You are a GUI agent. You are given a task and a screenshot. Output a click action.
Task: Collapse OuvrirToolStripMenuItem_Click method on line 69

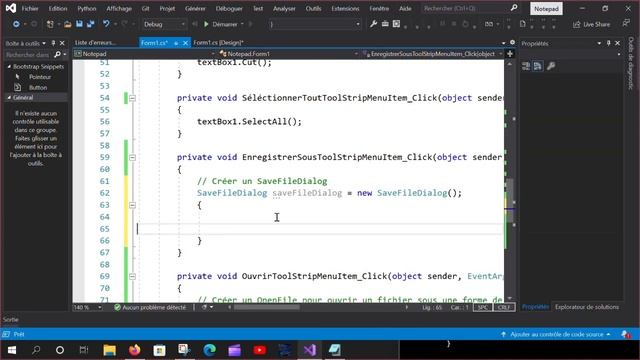132,276
